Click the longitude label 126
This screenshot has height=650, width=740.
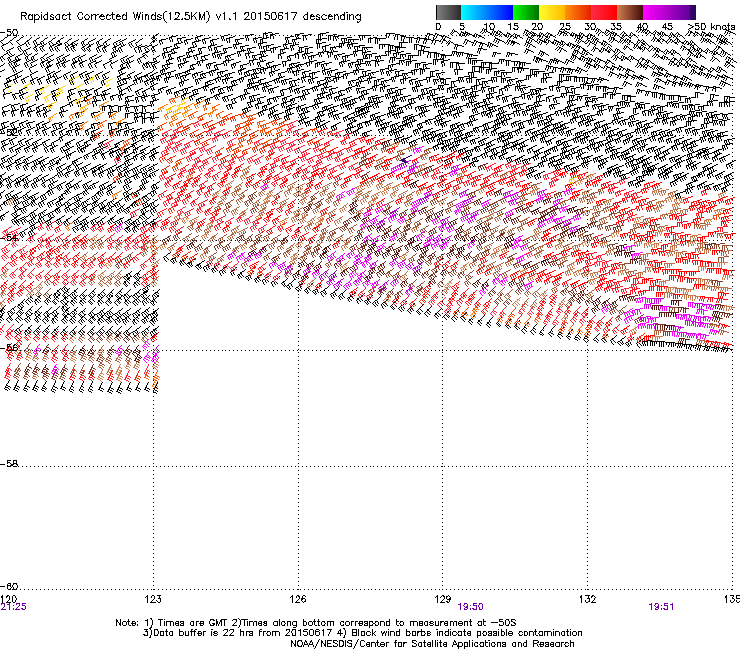pyautogui.click(x=298, y=599)
